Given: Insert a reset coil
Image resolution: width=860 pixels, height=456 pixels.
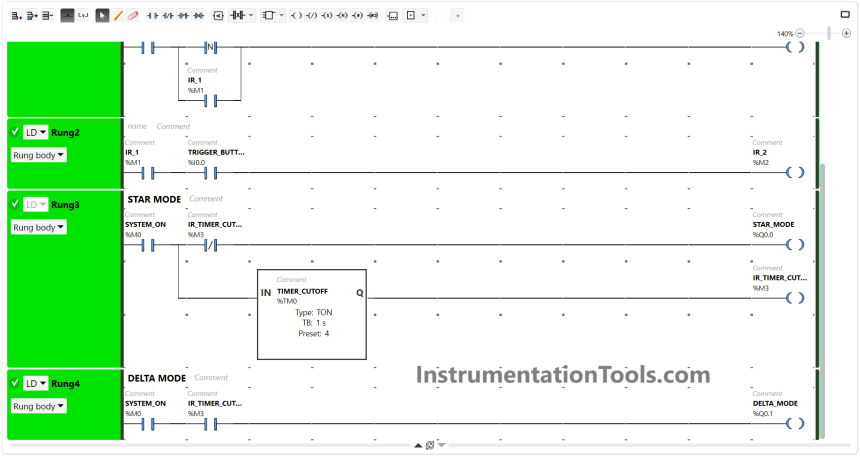Looking at the screenshot, I should [x=342, y=15].
